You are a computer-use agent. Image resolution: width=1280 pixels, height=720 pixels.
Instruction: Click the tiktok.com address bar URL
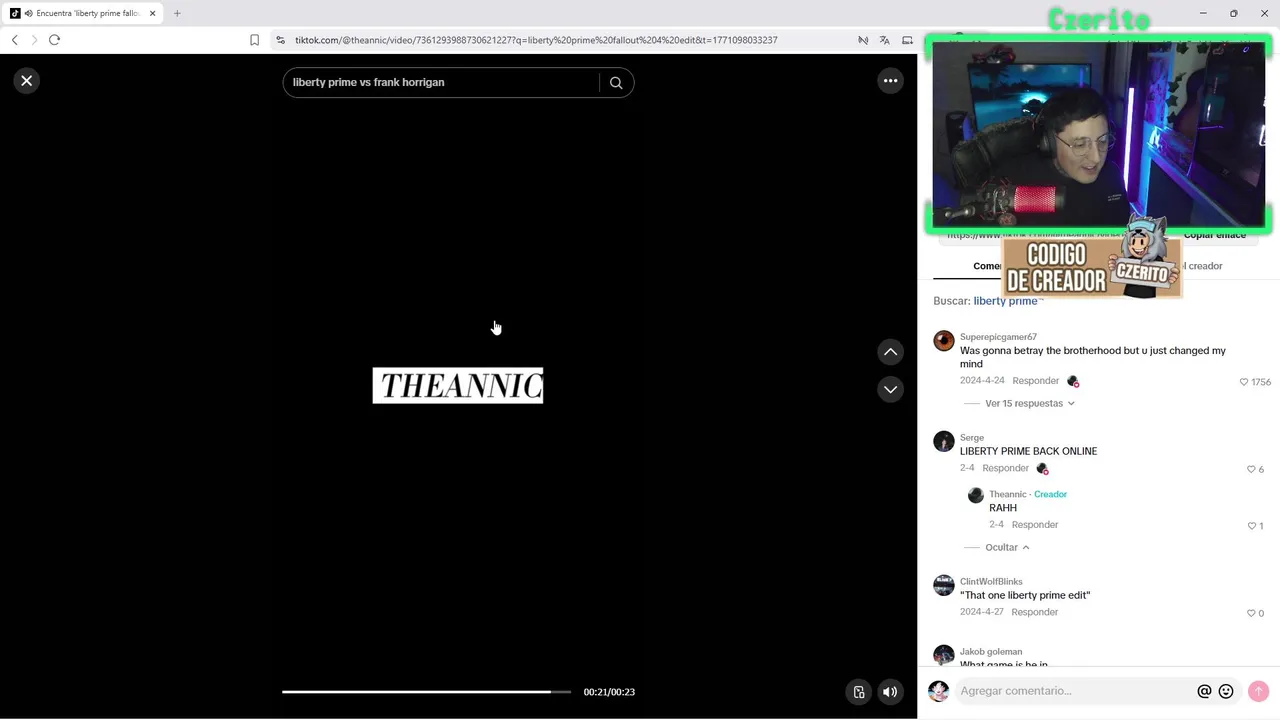pos(536,40)
